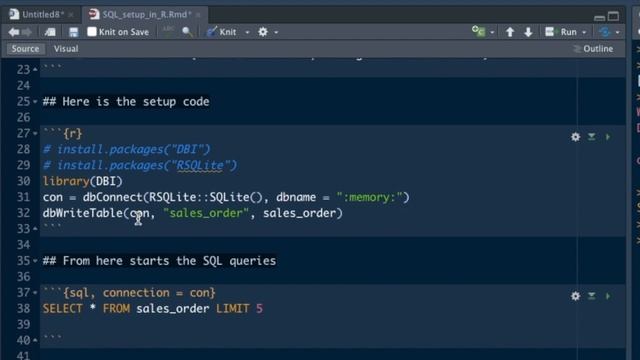
Task: Fold the sql chunk at line 37
Action: [35, 293]
